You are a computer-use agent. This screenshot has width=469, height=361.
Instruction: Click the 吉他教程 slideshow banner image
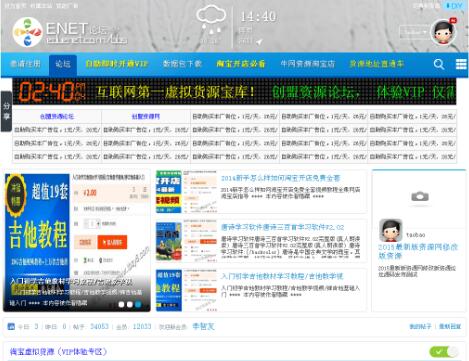click(77, 242)
